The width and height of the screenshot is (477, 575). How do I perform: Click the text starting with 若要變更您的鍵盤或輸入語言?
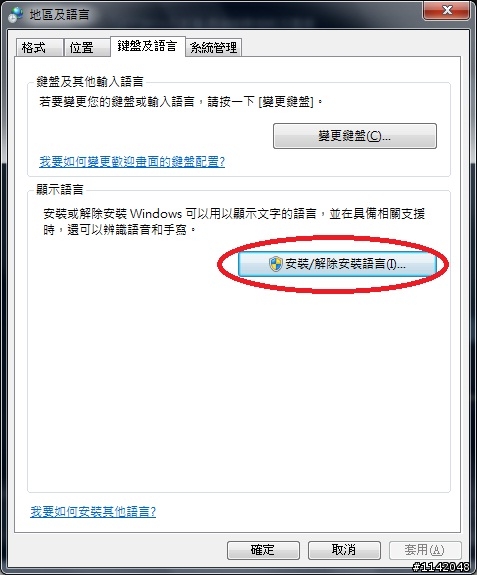[x=181, y=102]
